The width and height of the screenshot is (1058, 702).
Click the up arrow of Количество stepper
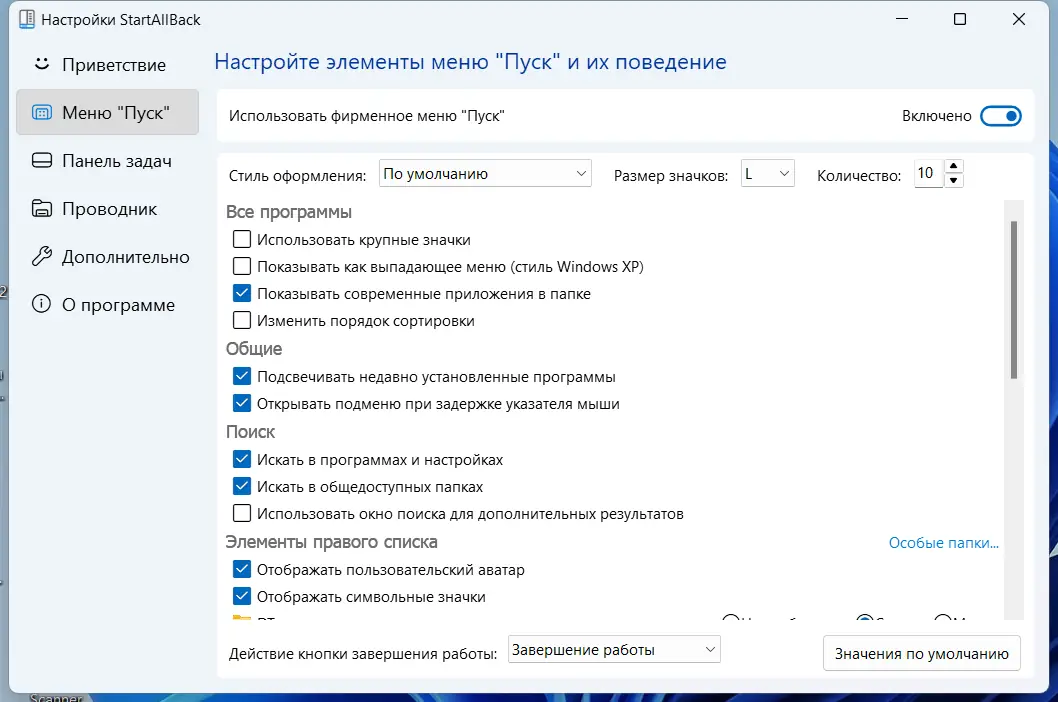click(955, 166)
